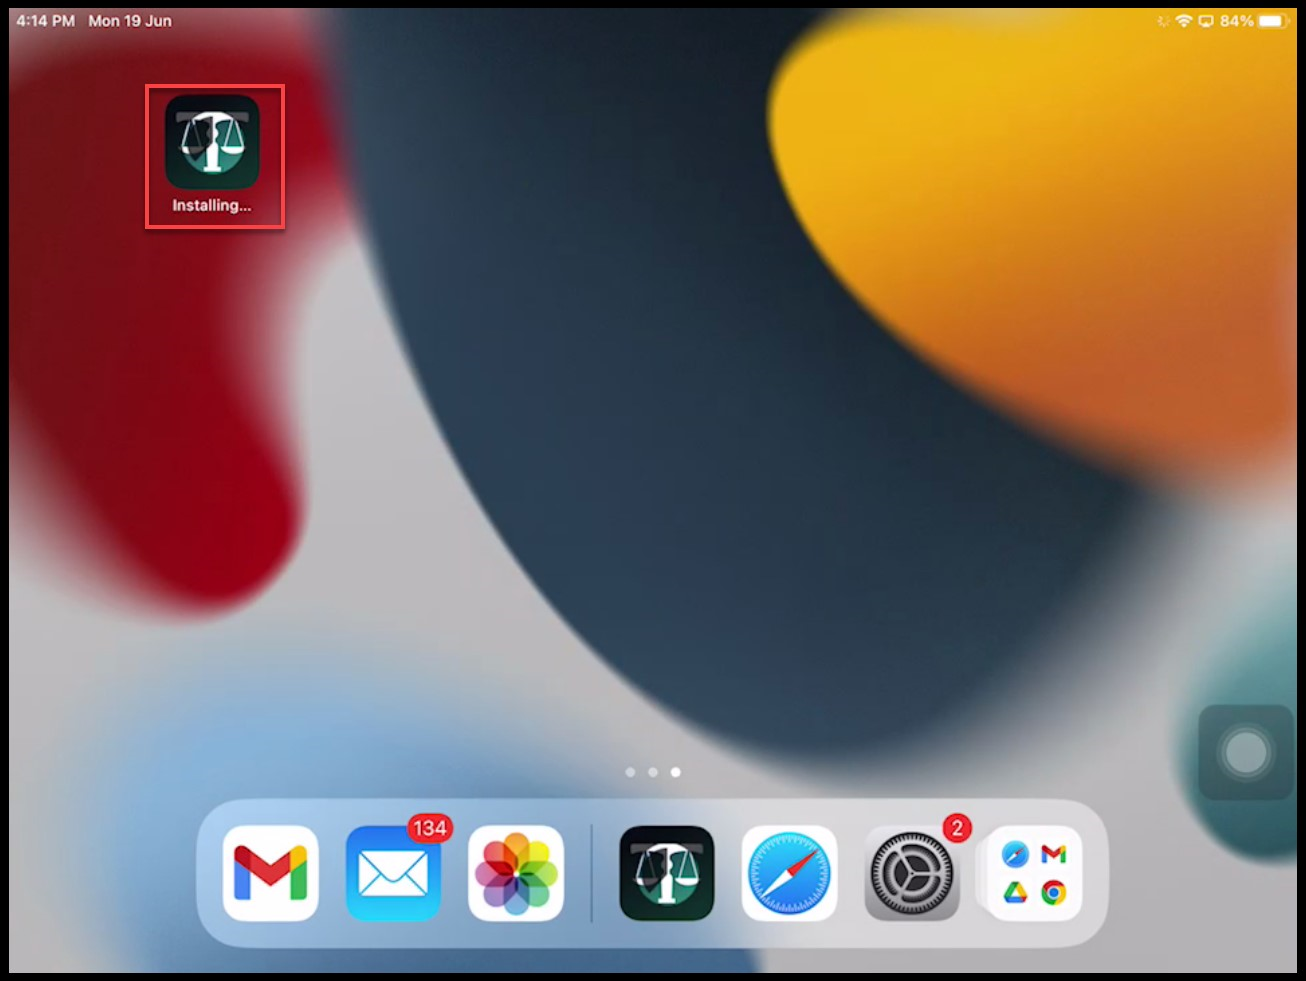Viewport: 1306px width, 981px height.
Task: Tap the home screen page dots indicator
Action: click(653, 772)
